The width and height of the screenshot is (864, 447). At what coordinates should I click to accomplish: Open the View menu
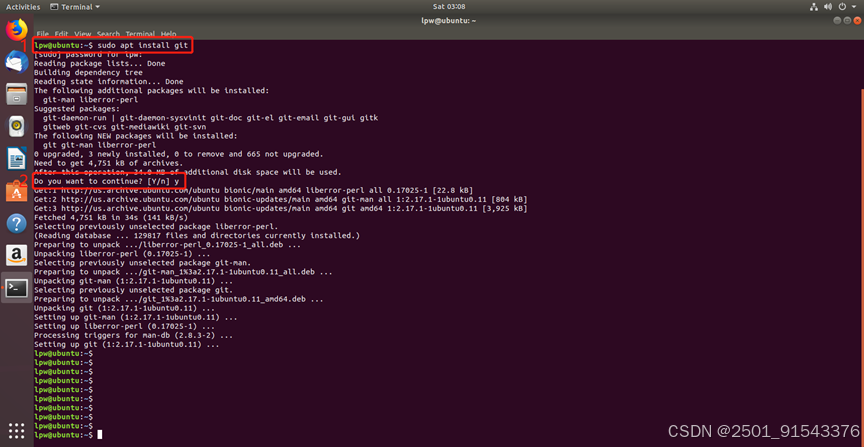click(83, 34)
